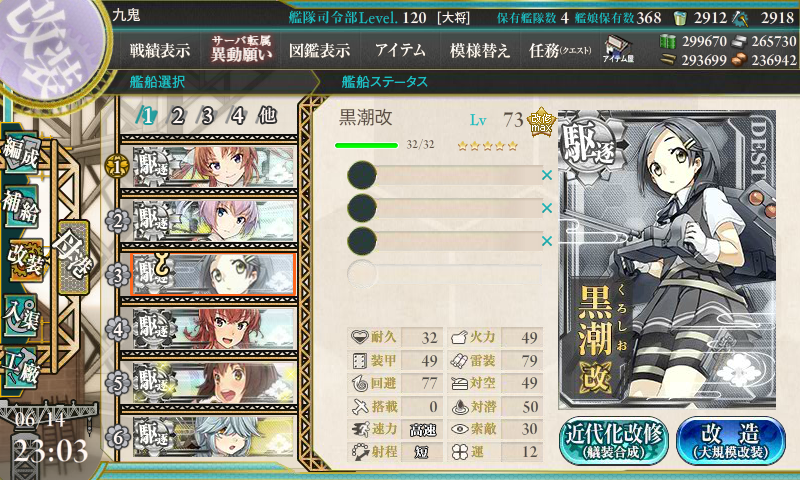Select the second empty equipment slot
Screen dimensions: 800x480
(x=444, y=208)
